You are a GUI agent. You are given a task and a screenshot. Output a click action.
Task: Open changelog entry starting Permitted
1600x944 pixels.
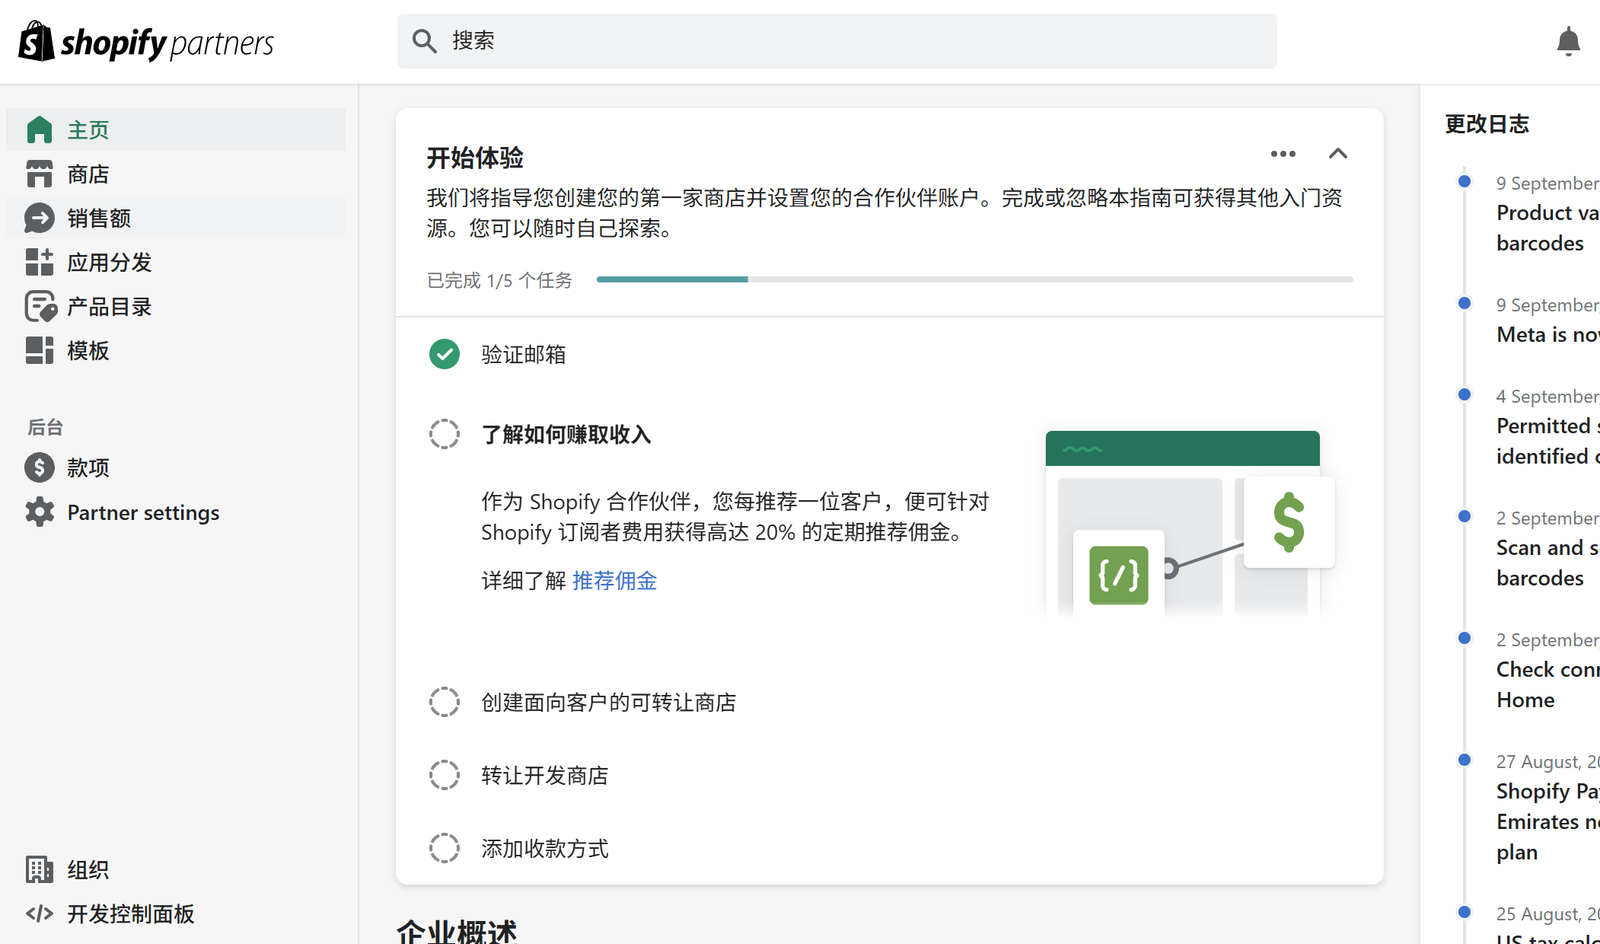click(x=1547, y=441)
